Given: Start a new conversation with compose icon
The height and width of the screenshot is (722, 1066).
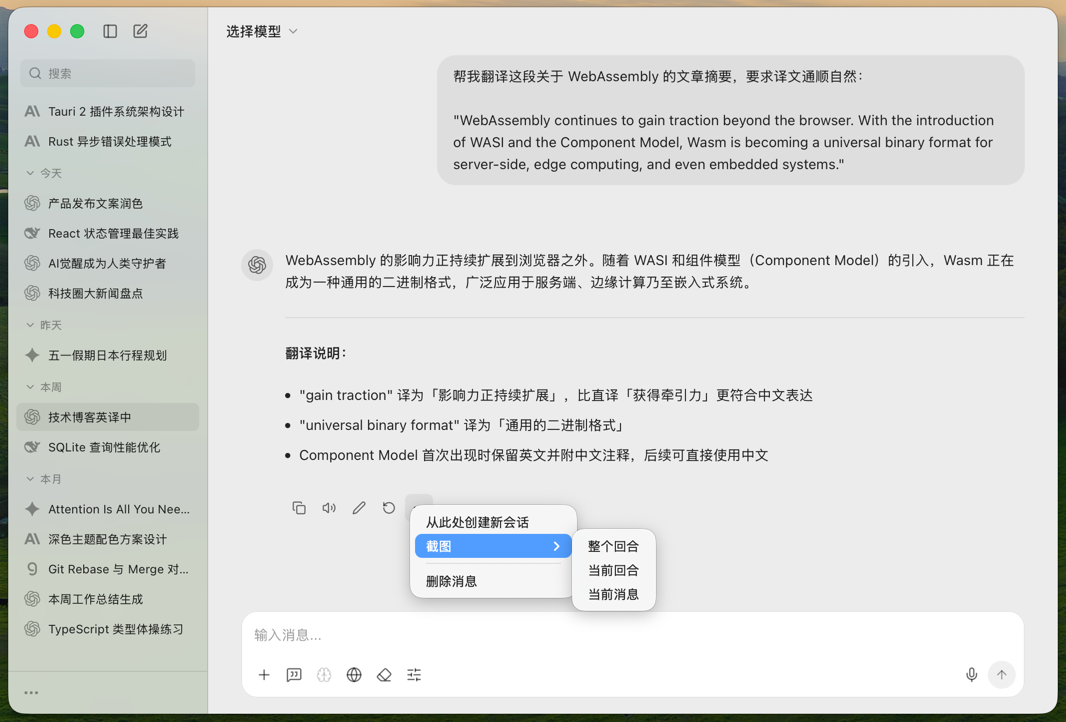Looking at the screenshot, I should point(140,31).
